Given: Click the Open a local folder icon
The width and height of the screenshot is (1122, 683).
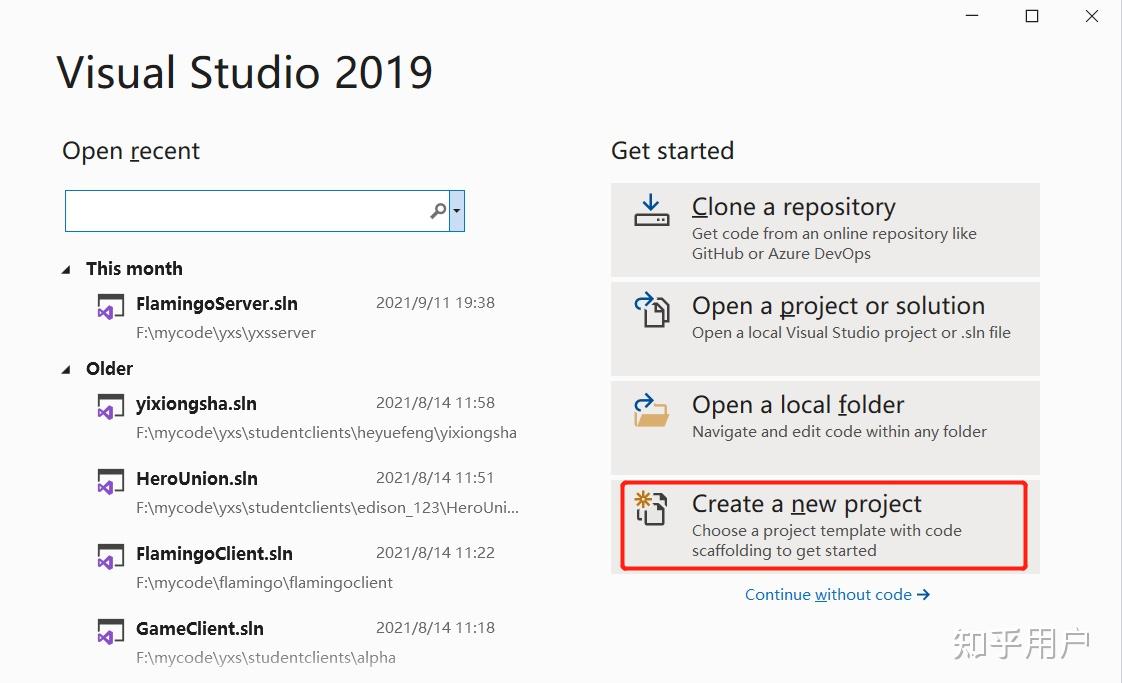Looking at the screenshot, I should tap(651, 410).
